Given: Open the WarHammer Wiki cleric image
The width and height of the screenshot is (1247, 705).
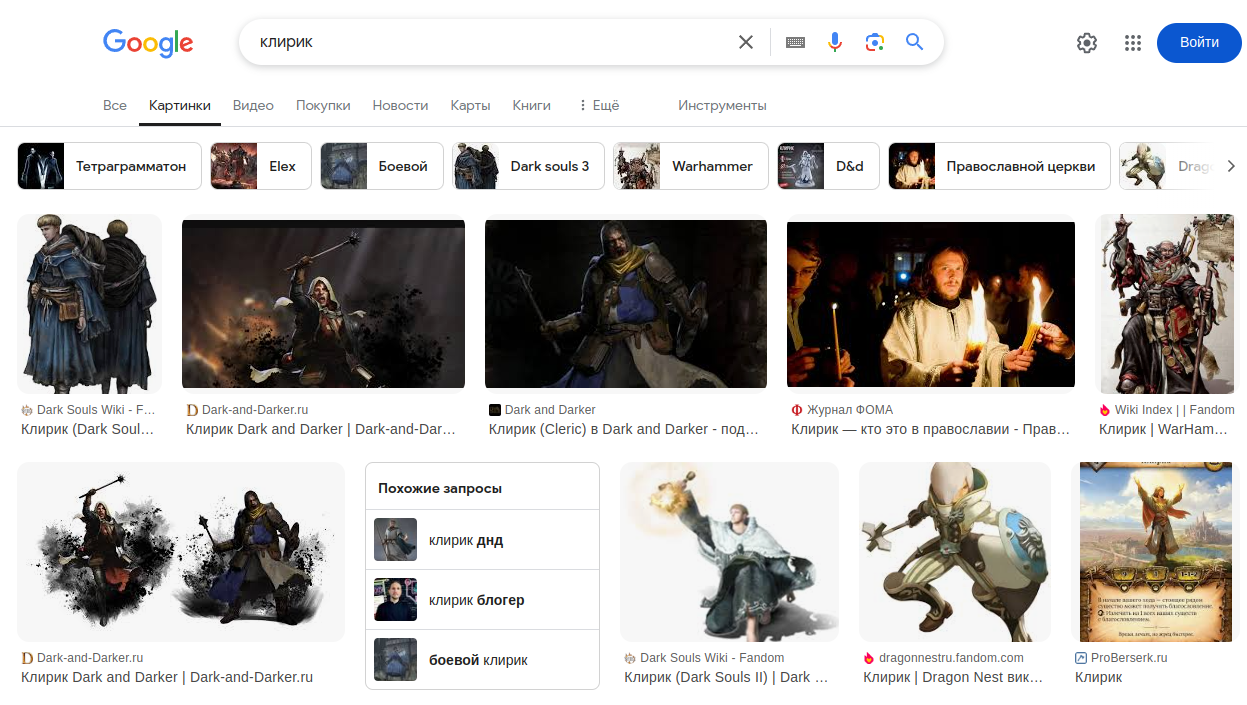Looking at the screenshot, I should tap(1167, 304).
